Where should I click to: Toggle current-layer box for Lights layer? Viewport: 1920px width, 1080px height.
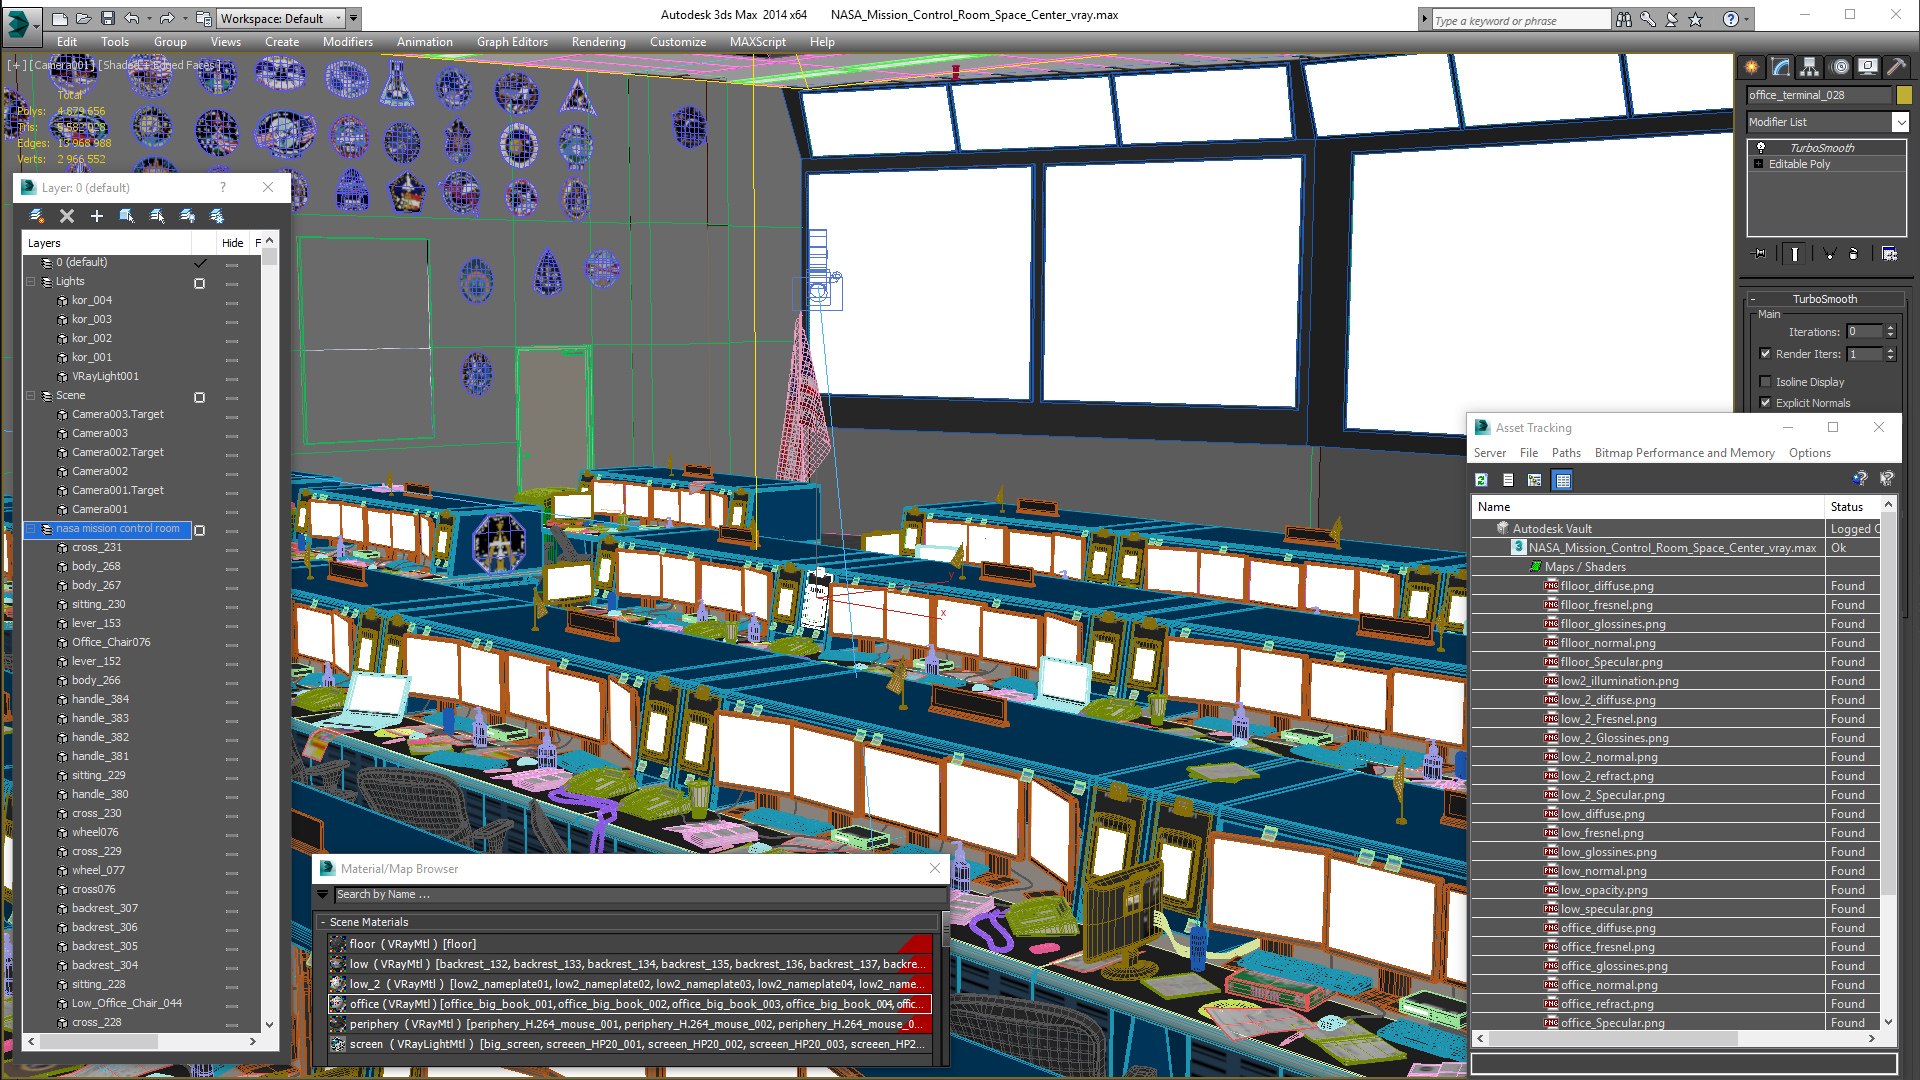(x=199, y=283)
